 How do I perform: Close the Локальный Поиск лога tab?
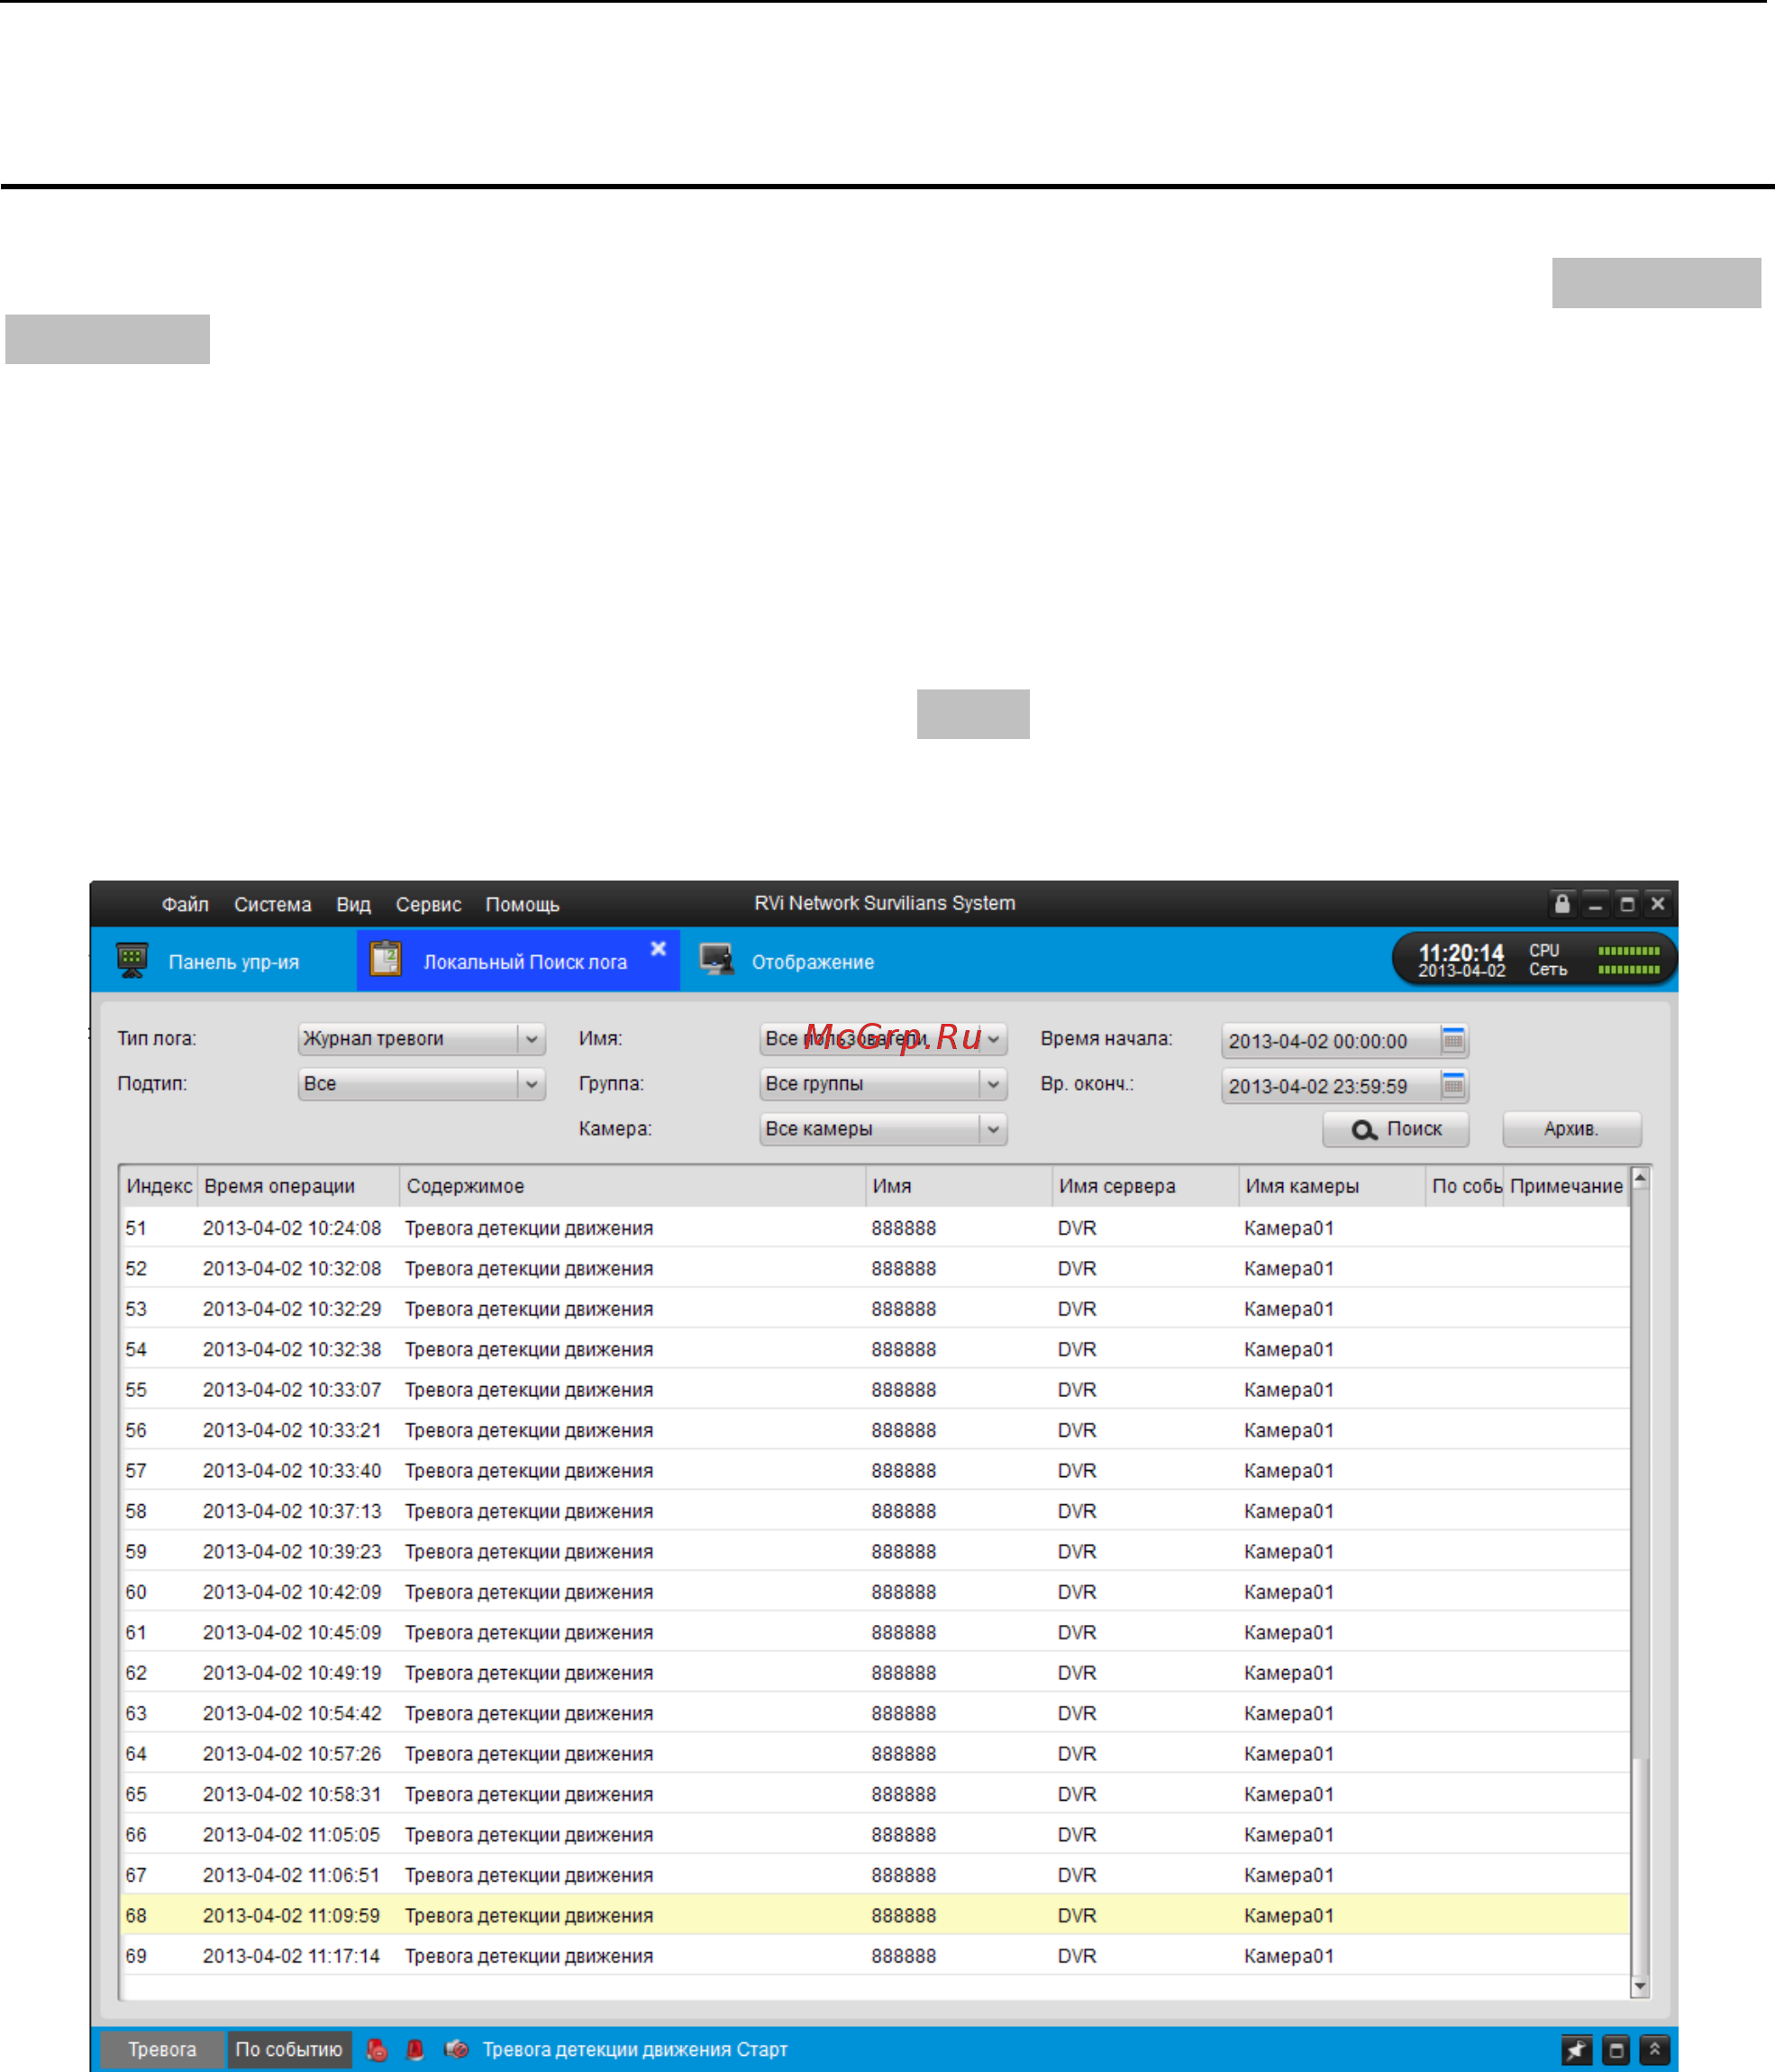[x=658, y=948]
